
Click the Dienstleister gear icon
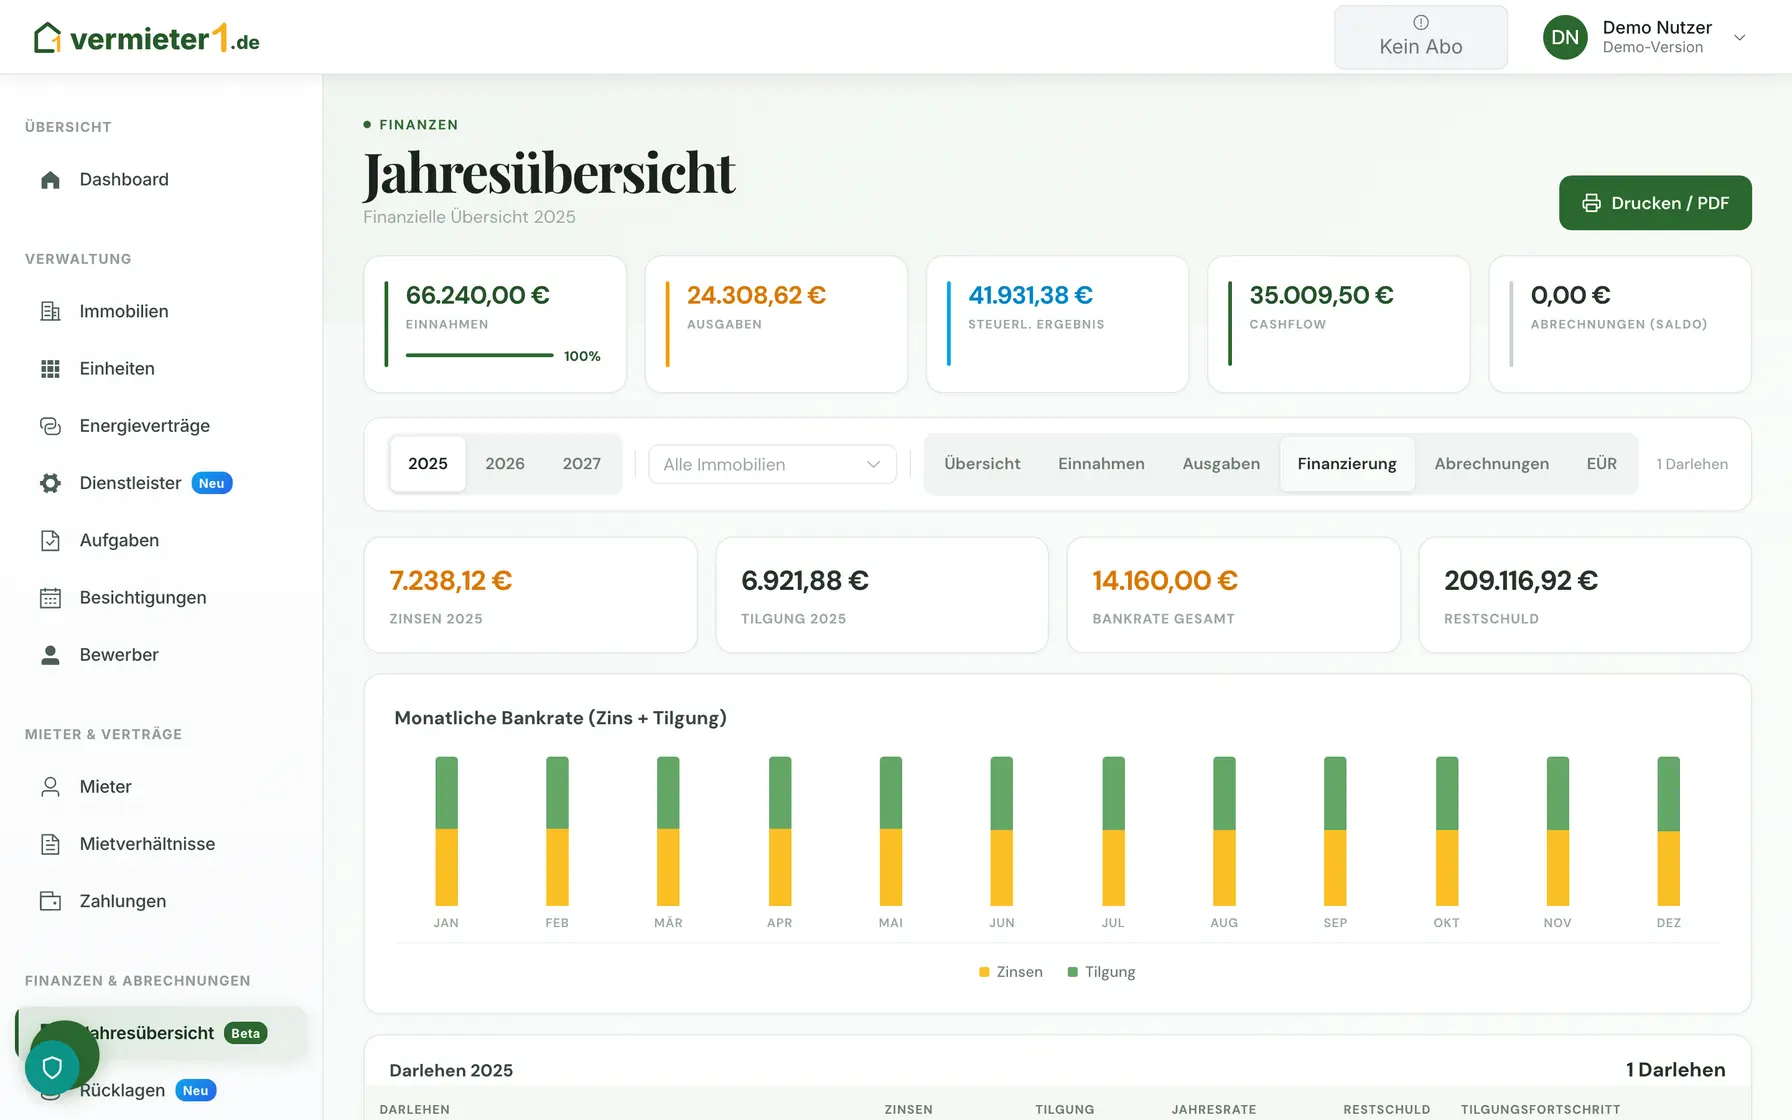click(50, 483)
